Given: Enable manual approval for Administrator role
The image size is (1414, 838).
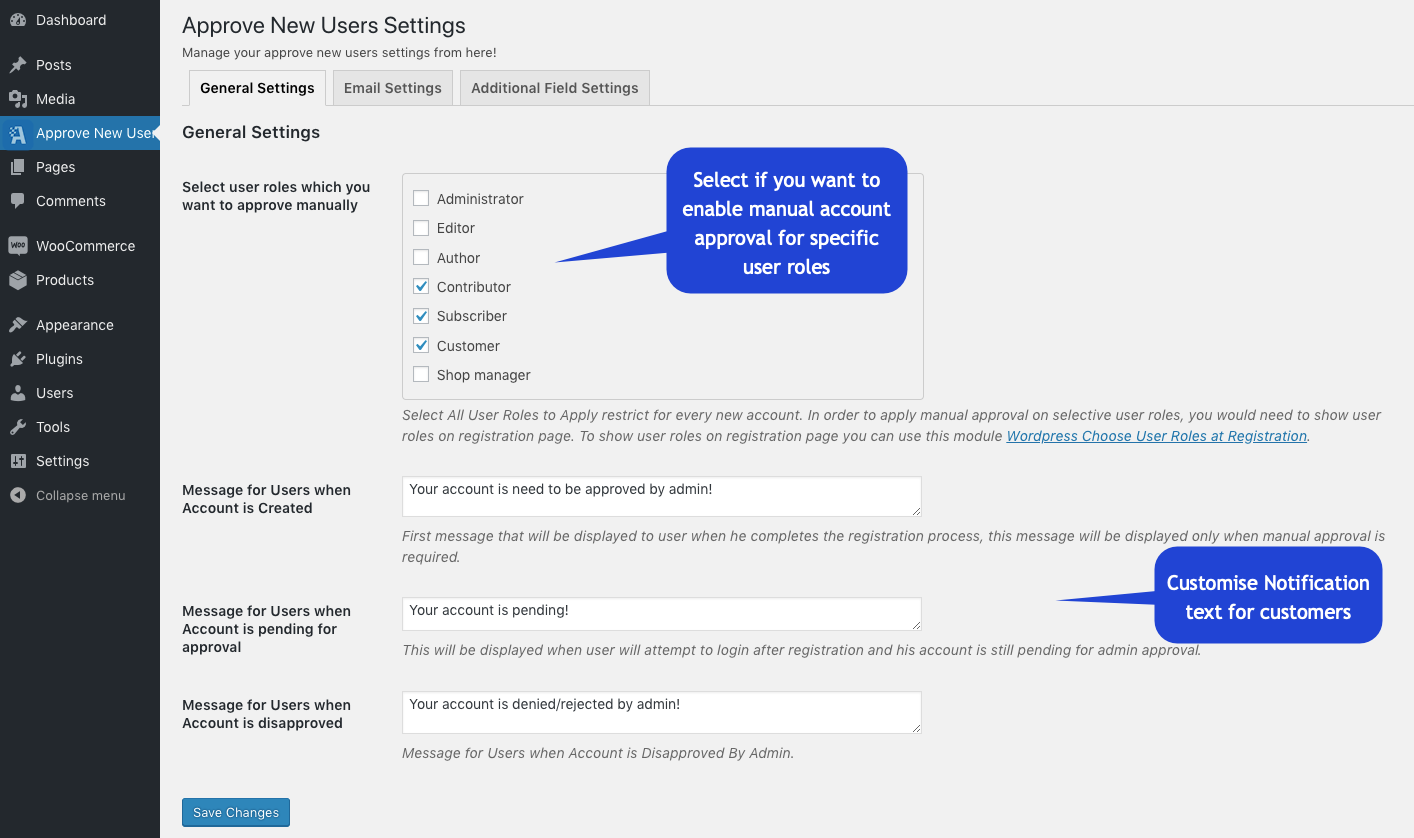Looking at the screenshot, I should 421,198.
